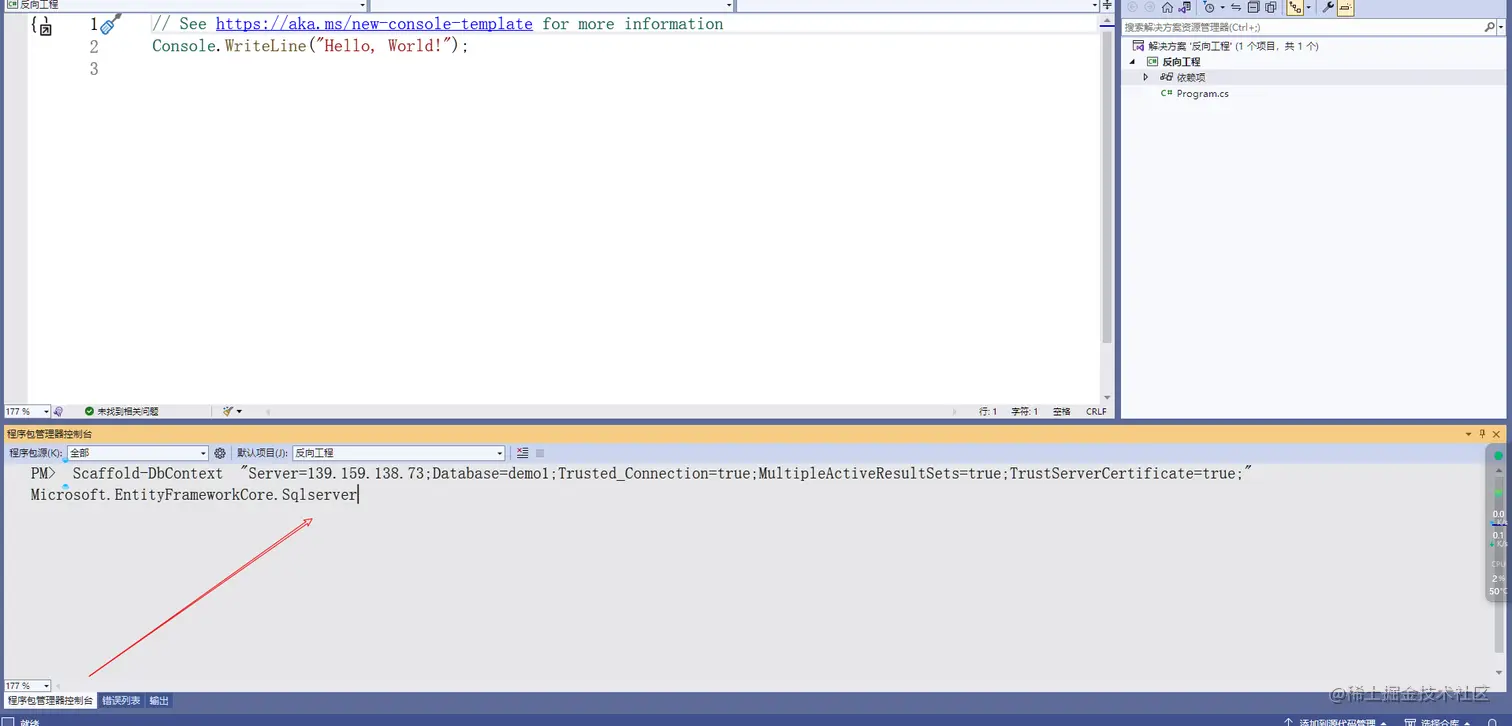Click the pin auto-hide icon of console panel
Image resolution: width=1512 pixels, height=726 pixels.
tap(1483, 434)
